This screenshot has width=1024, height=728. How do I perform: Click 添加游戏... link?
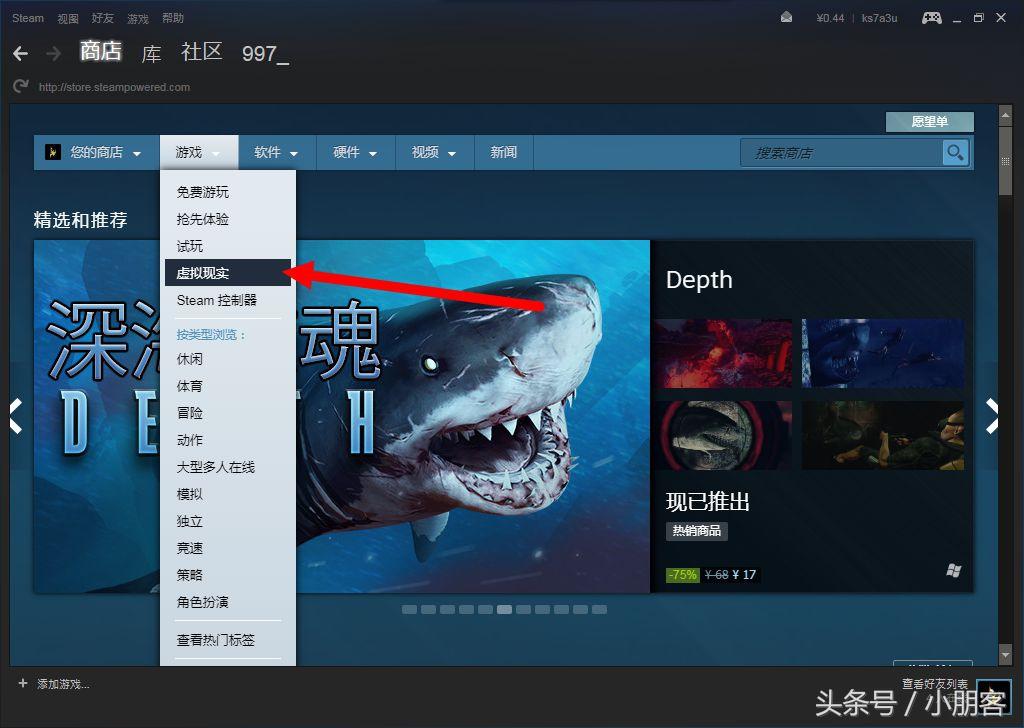click(x=63, y=684)
